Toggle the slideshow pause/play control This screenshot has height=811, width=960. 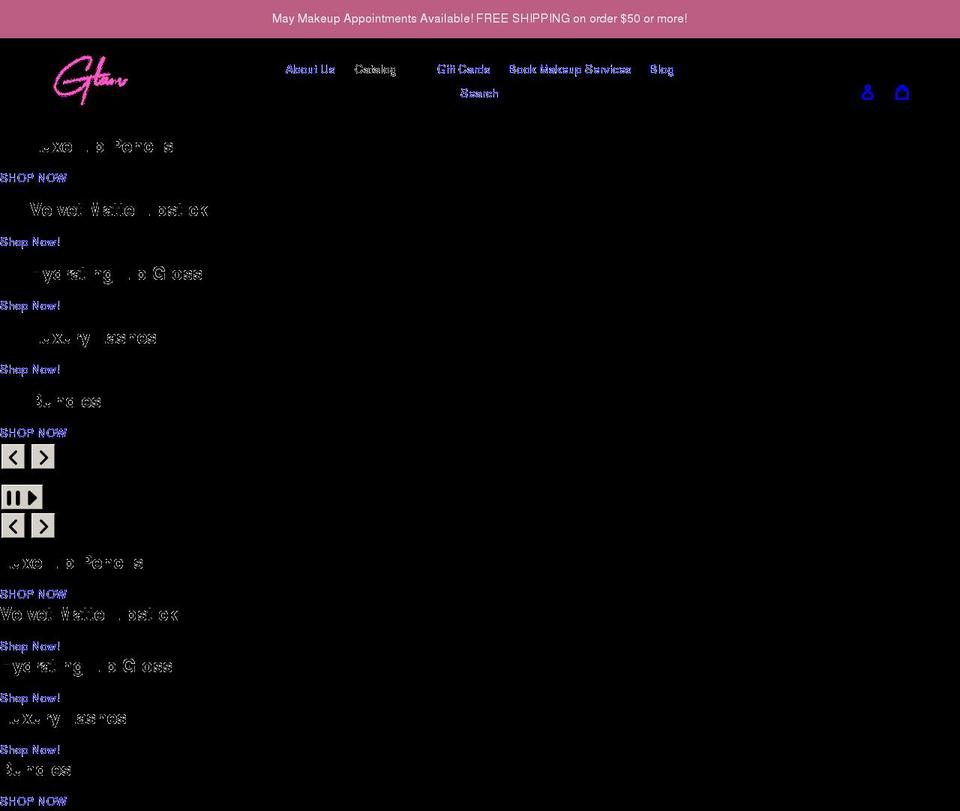tap(21, 496)
